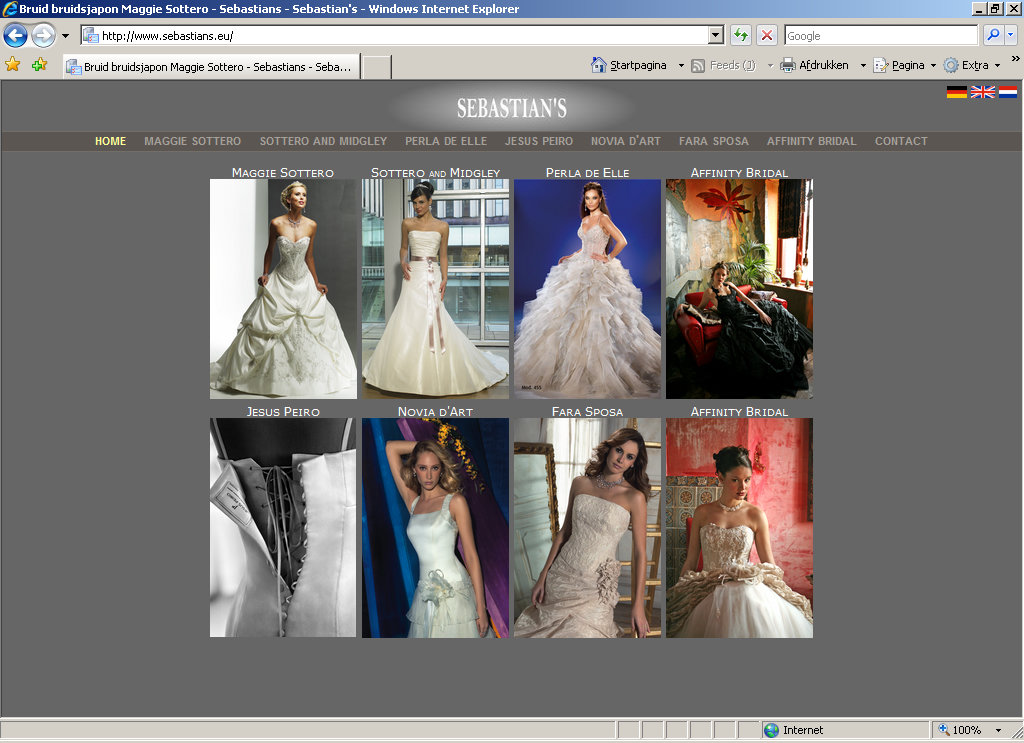
Task: Click the green Refresh page icon
Action: 741,35
